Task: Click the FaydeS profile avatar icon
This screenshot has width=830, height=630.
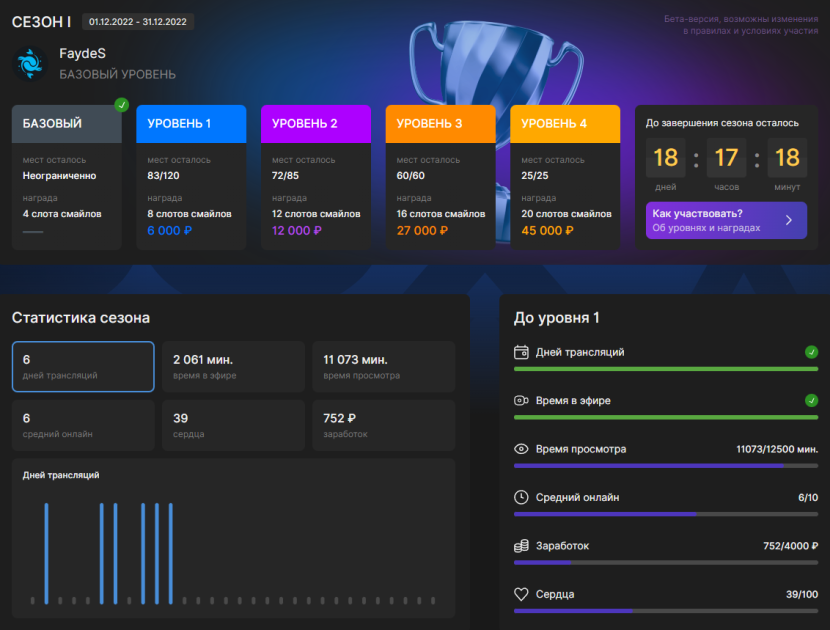Action: point(30,64)
